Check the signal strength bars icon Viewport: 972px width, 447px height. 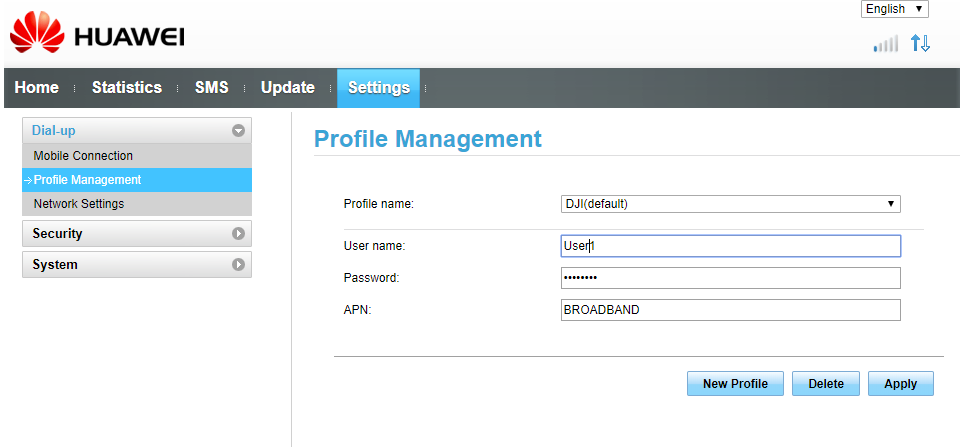click(886, 44)
